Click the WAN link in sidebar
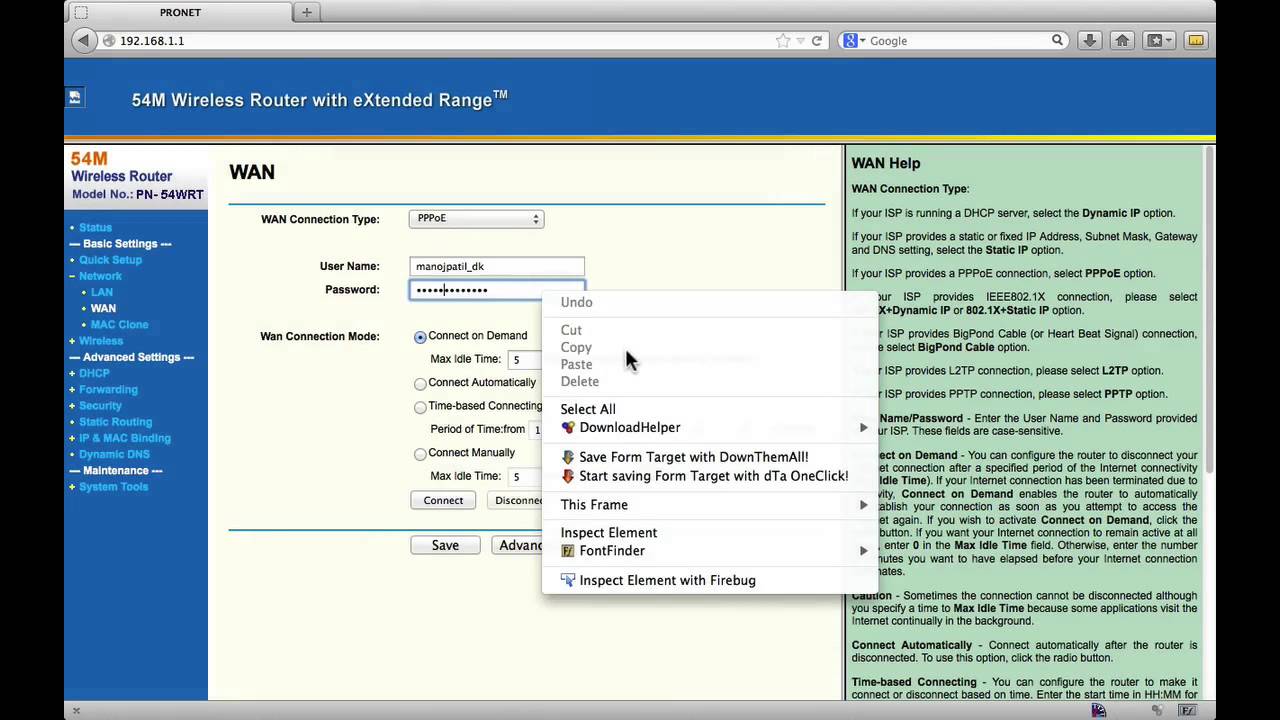 103,308
